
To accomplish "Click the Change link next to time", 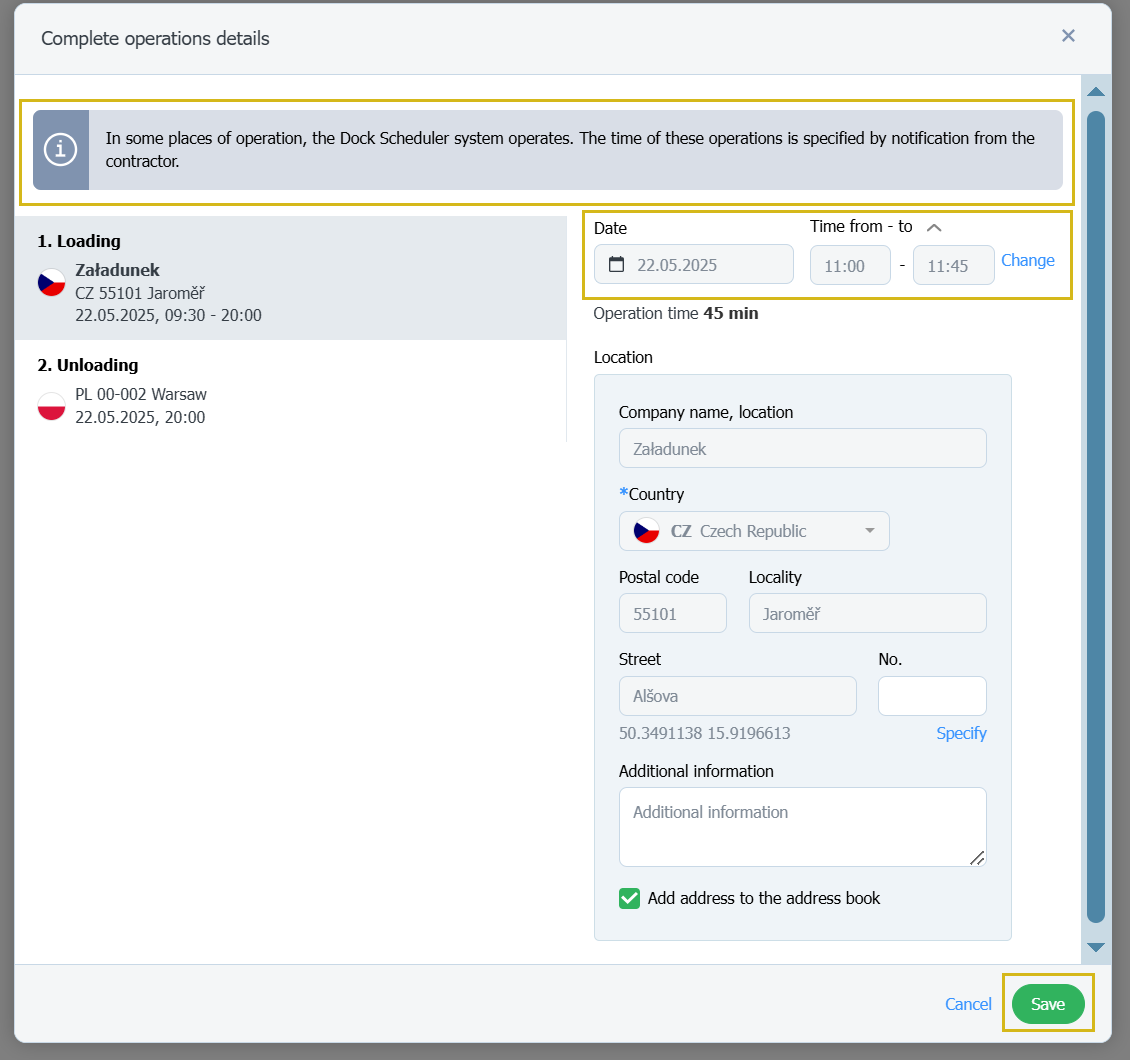I will 1028,260.
